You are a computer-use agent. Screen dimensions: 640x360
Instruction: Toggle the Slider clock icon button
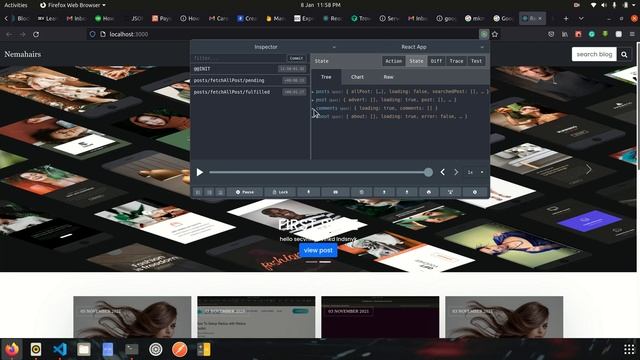point(361,192)
